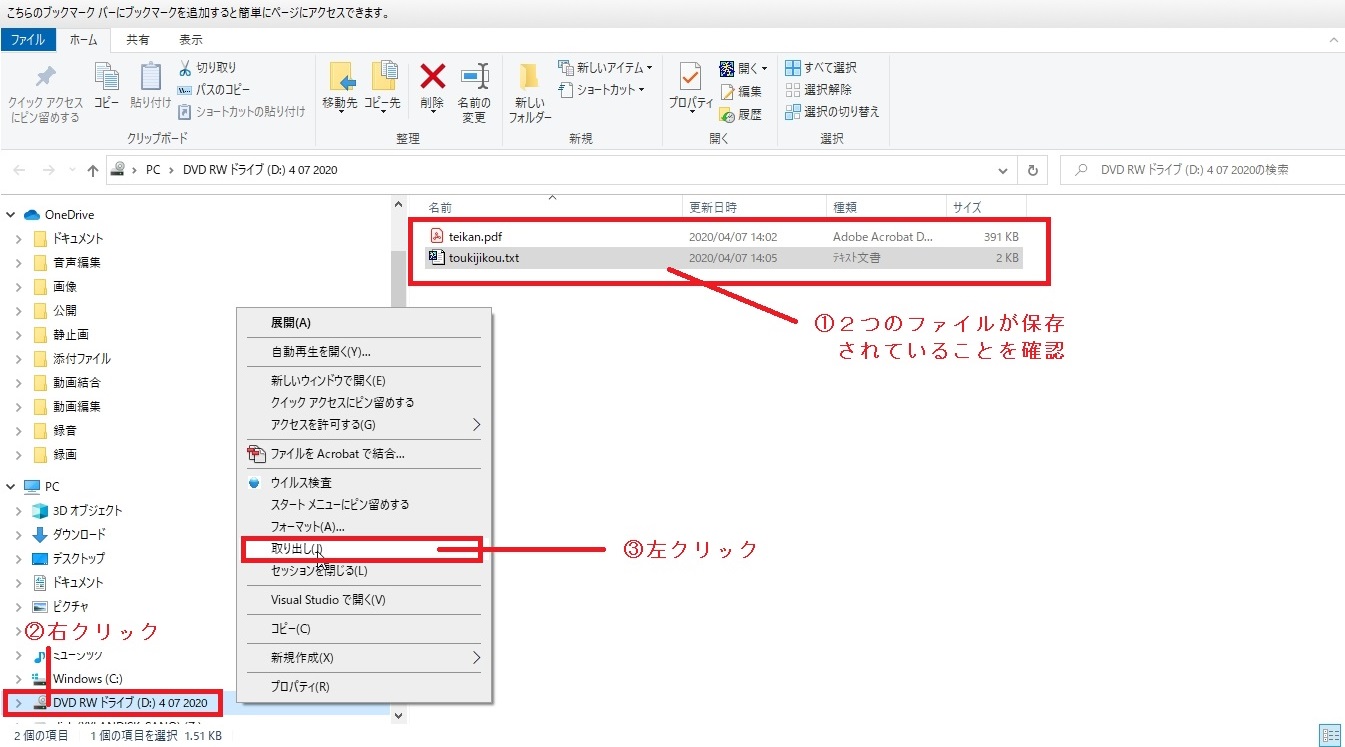1345x747 pixels.
Task: Switch to the Share (共有) ribbon tab
Action: (x=138, y=40)
